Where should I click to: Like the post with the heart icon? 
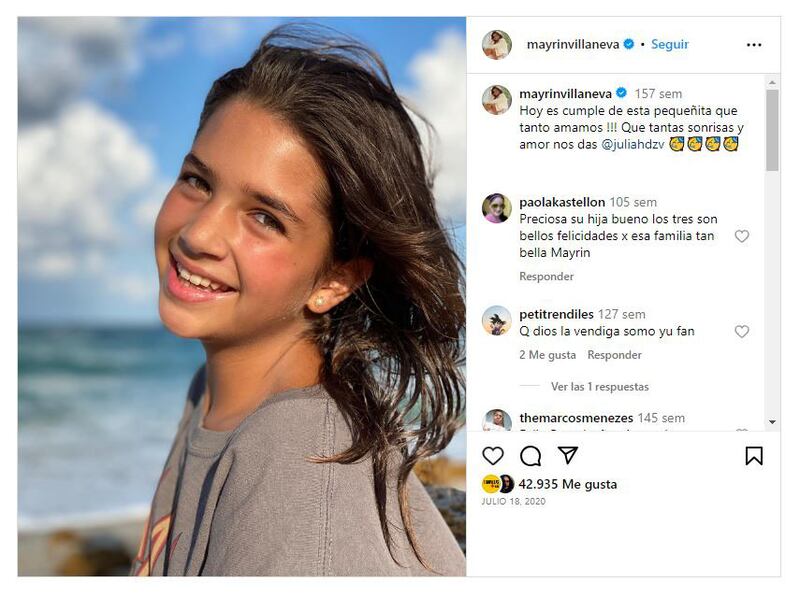493,456
